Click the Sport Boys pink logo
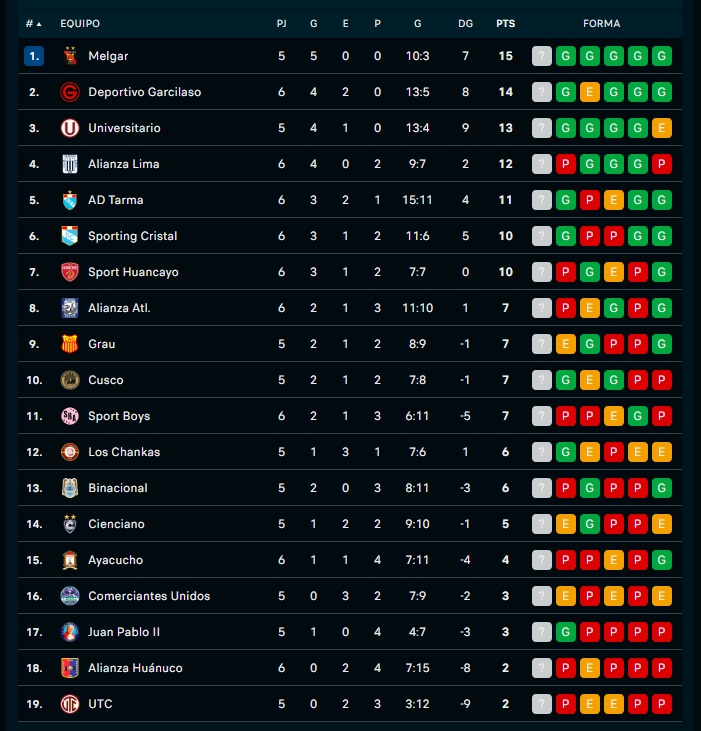The width and height of the screenshot is (701, 731). coord(70,416)
